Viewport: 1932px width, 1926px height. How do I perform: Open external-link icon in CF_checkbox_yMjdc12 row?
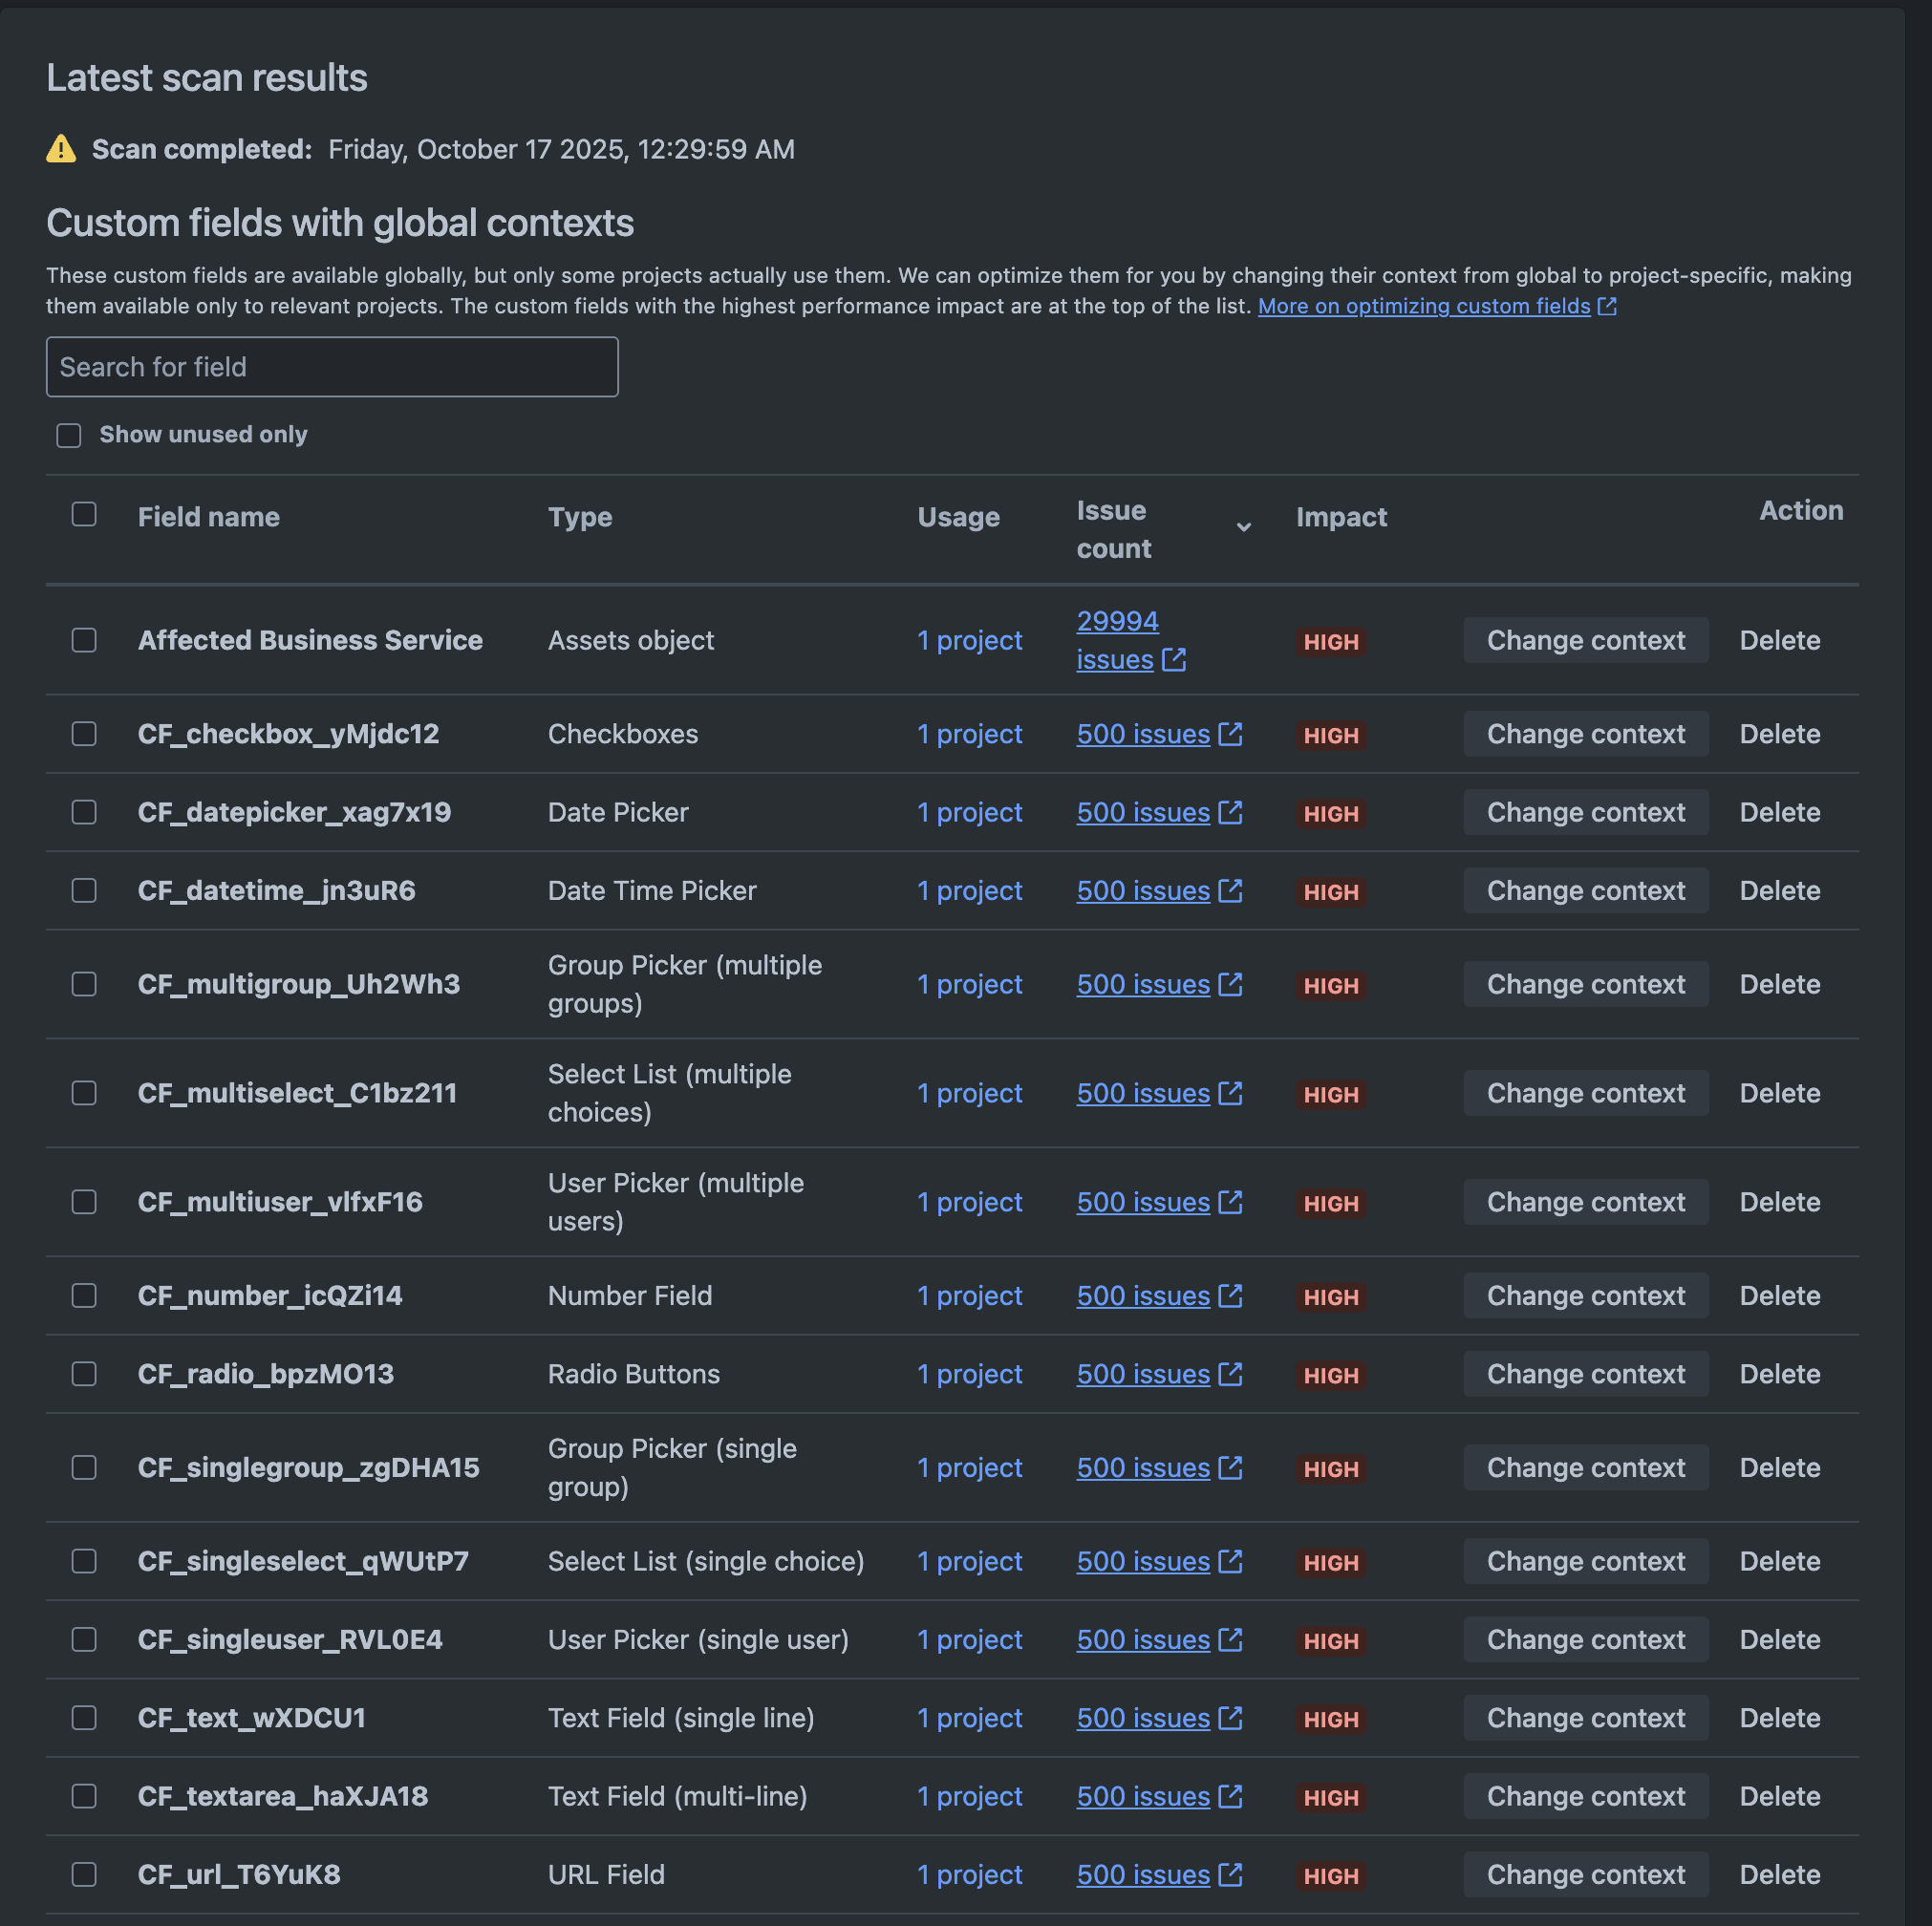(1231, 734)
